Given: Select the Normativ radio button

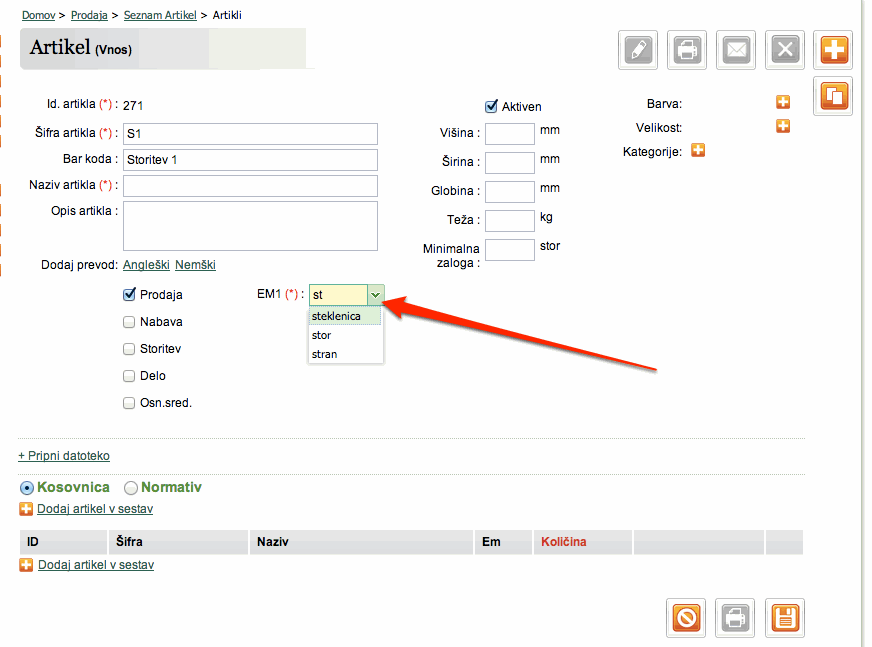Looking at the screenshot, I should pos(131,488).
